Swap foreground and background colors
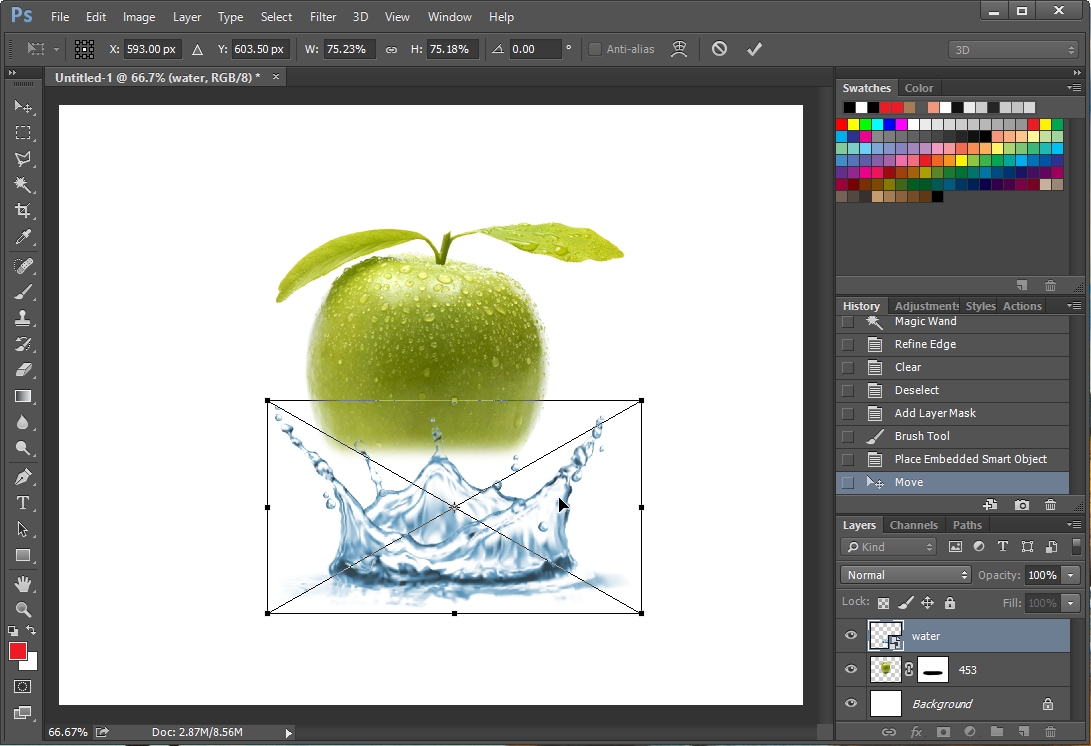Viewport: 1091px width, 746px height. pos(31,630)
